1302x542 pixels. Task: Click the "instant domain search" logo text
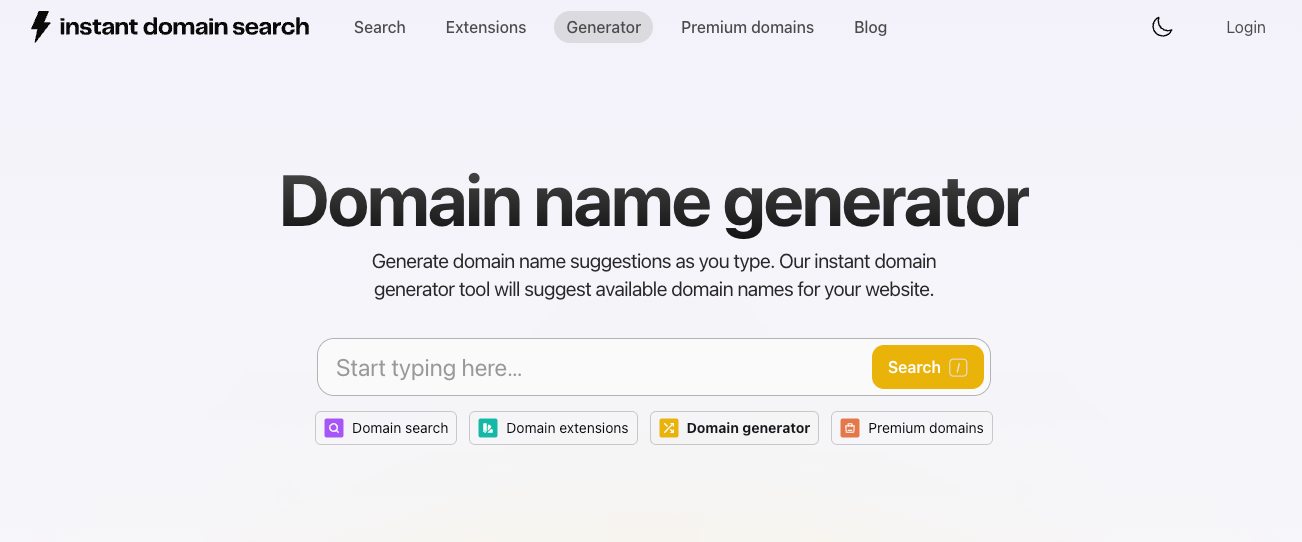coord(184,27)
